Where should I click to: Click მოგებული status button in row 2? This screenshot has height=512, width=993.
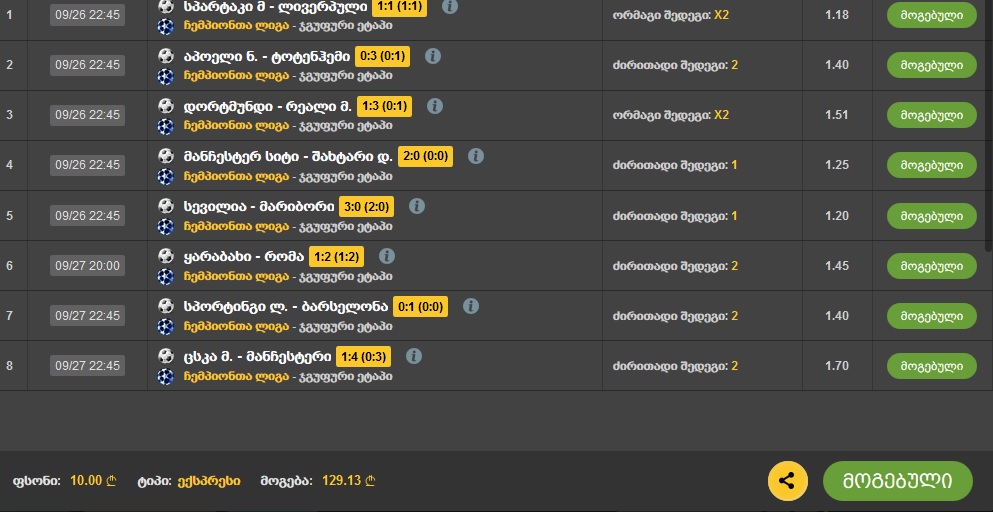pos(932,65)
